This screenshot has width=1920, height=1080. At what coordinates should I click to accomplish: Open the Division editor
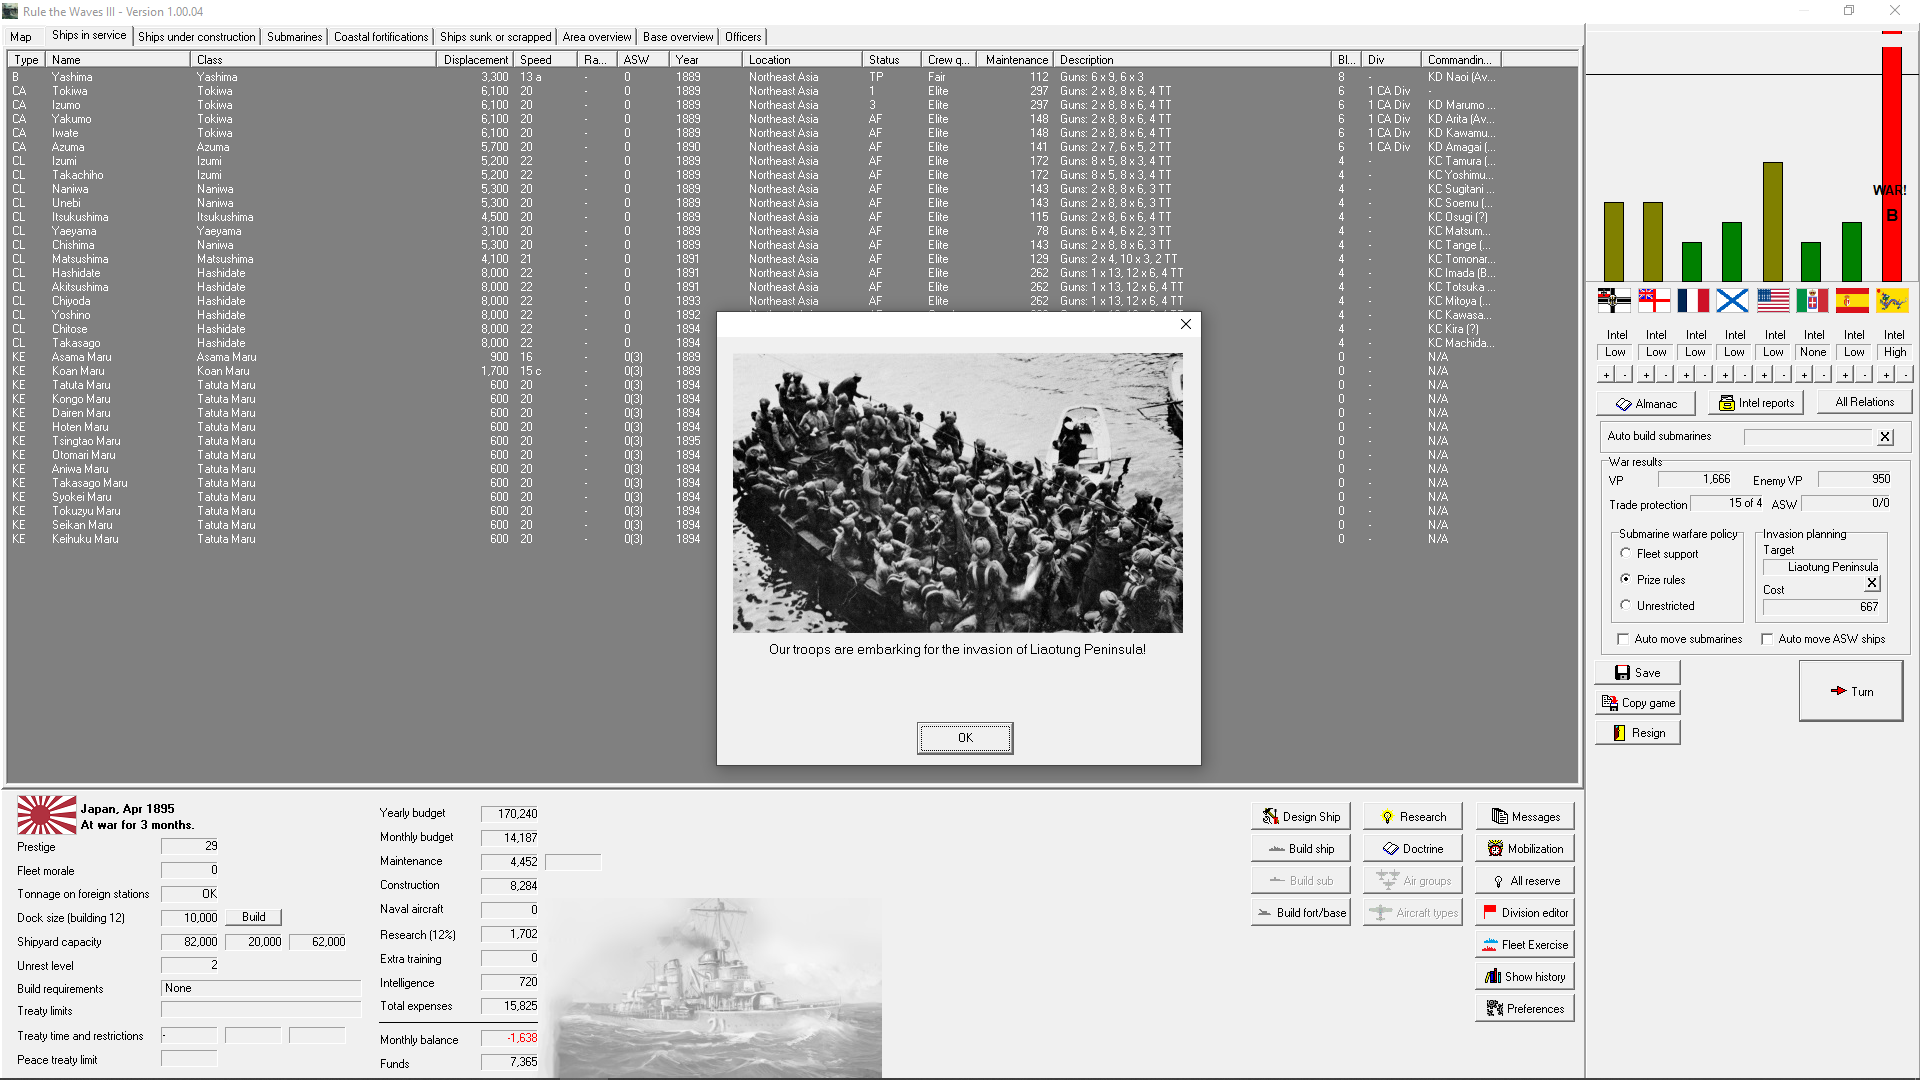pos(1524,913)
